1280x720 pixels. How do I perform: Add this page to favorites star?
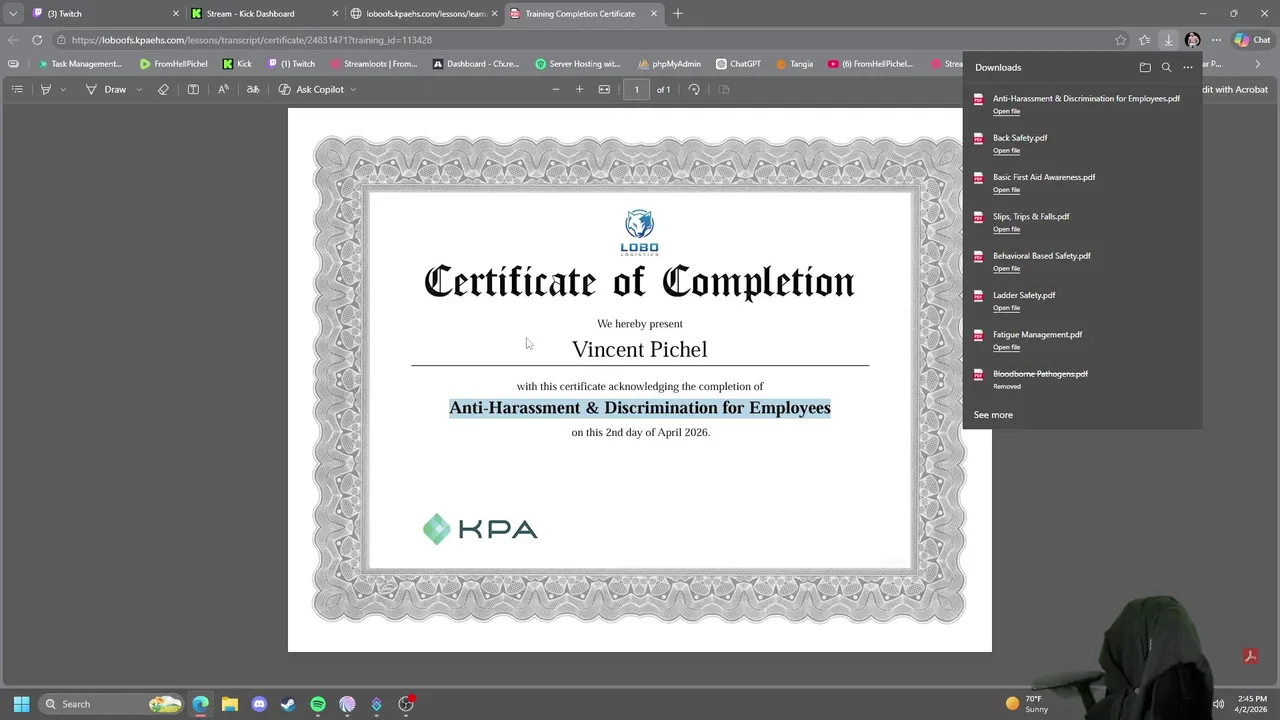(x=1120, y=40)
